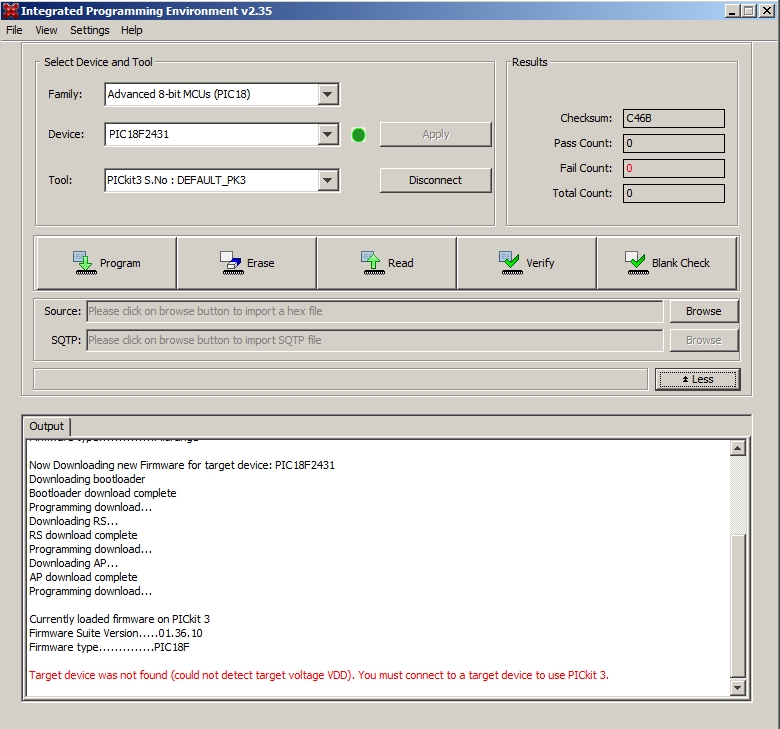Collapse the output panel with Less
The width and height of the screenshot is (780, 729).
[x=697, y=379]
